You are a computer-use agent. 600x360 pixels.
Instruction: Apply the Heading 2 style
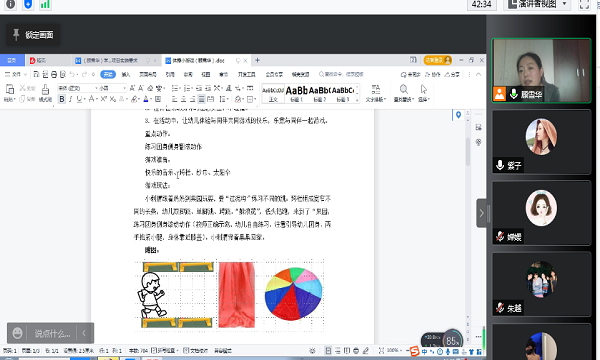coord(320,93)
